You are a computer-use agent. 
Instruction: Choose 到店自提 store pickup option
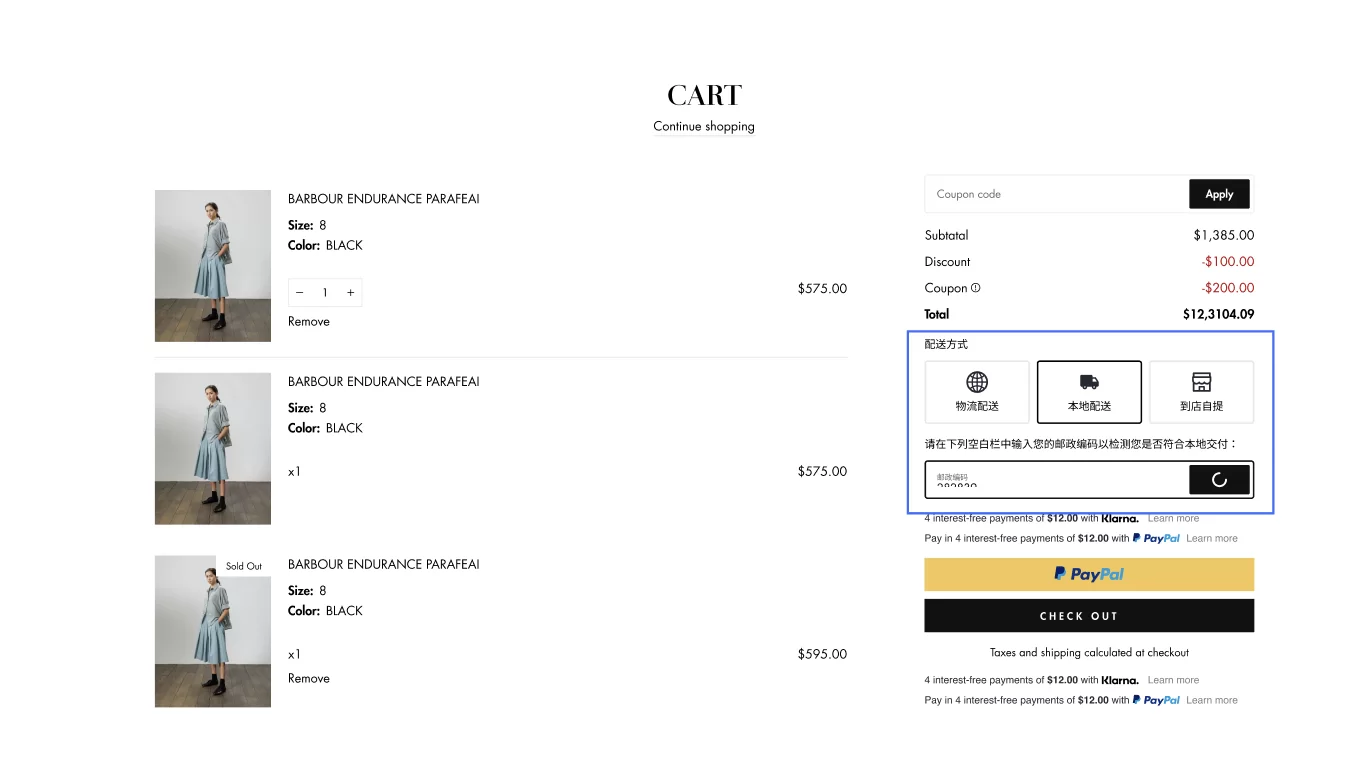click(1201, 392)
